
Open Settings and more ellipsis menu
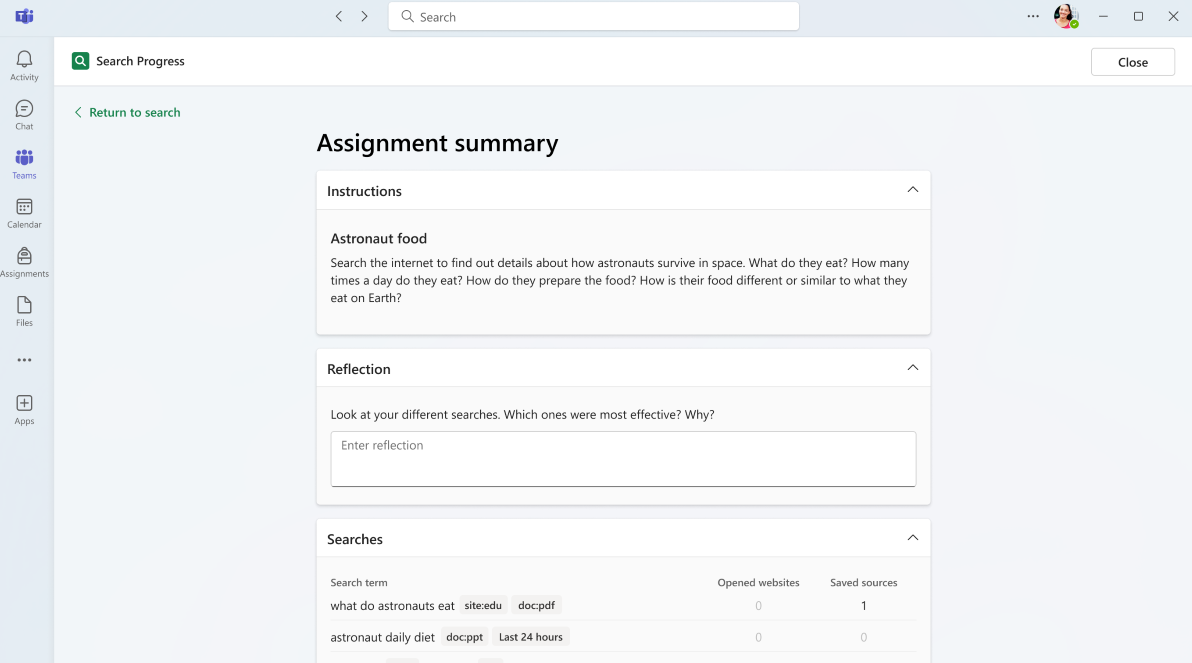pos(1032,16)
